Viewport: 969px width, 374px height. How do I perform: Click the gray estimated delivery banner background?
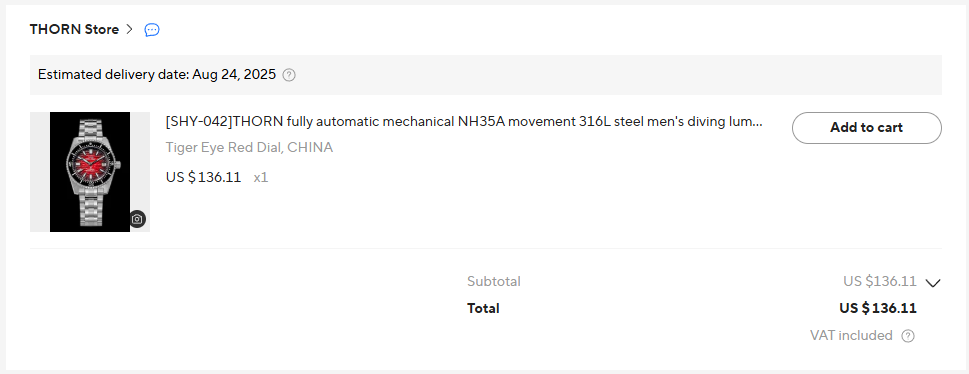tap(486, 75)
